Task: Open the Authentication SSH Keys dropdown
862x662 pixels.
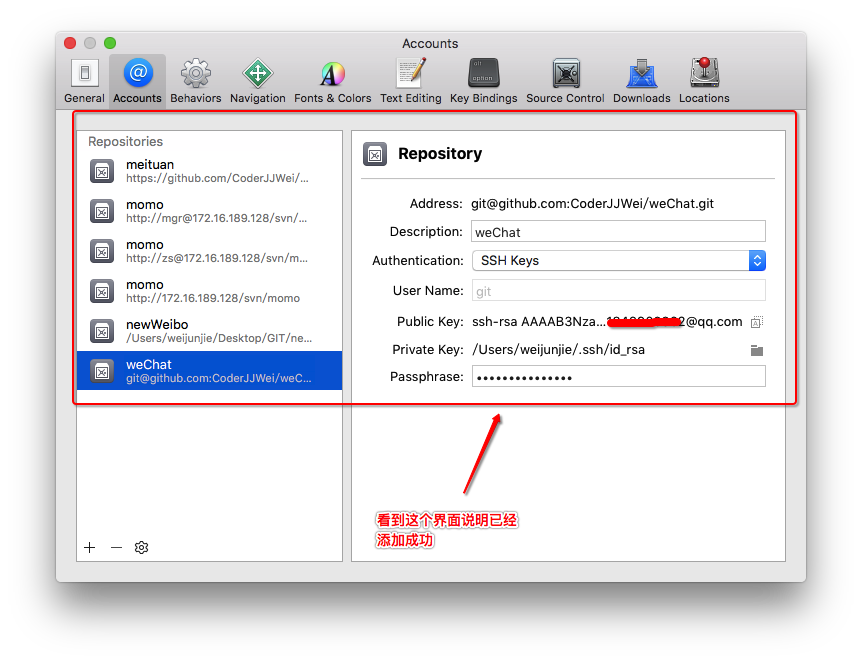Action: click(x=618, y=261)
